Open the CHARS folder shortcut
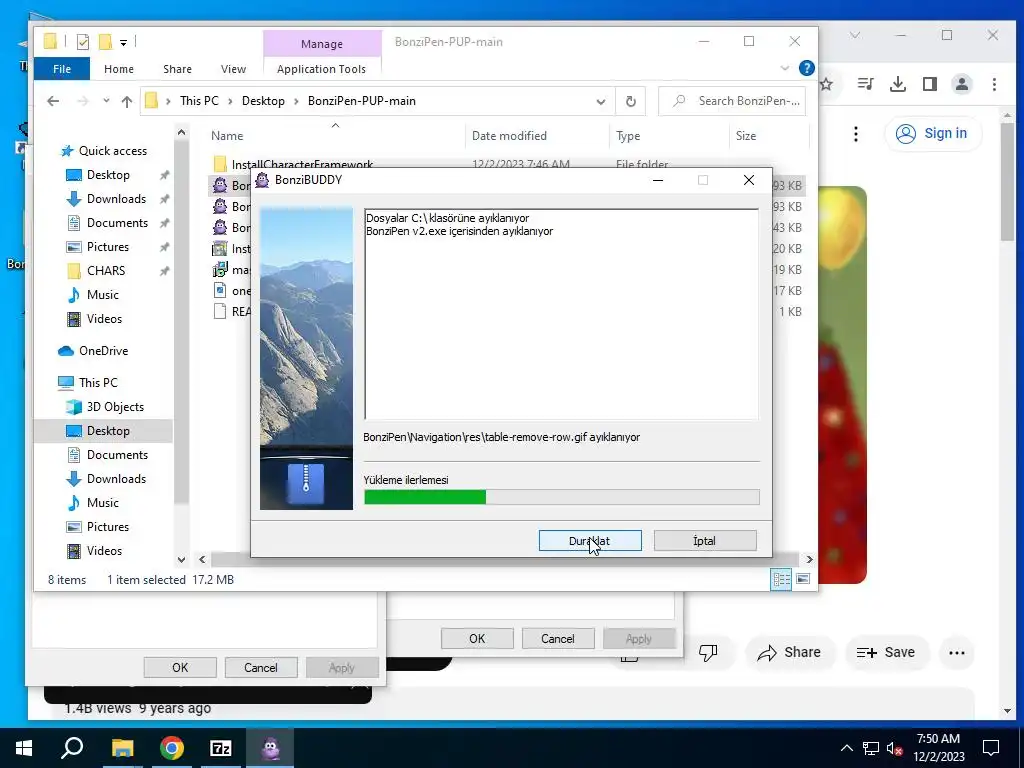Screen dimensions: 1024x768 (x=105, y=271)
